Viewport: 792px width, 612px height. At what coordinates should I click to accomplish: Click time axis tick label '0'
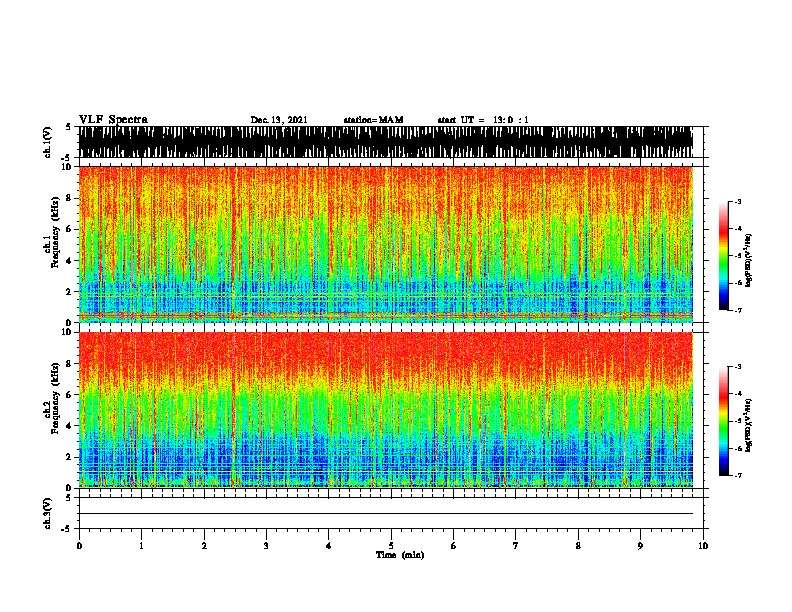pyautogui.click(x=79, y=546)
